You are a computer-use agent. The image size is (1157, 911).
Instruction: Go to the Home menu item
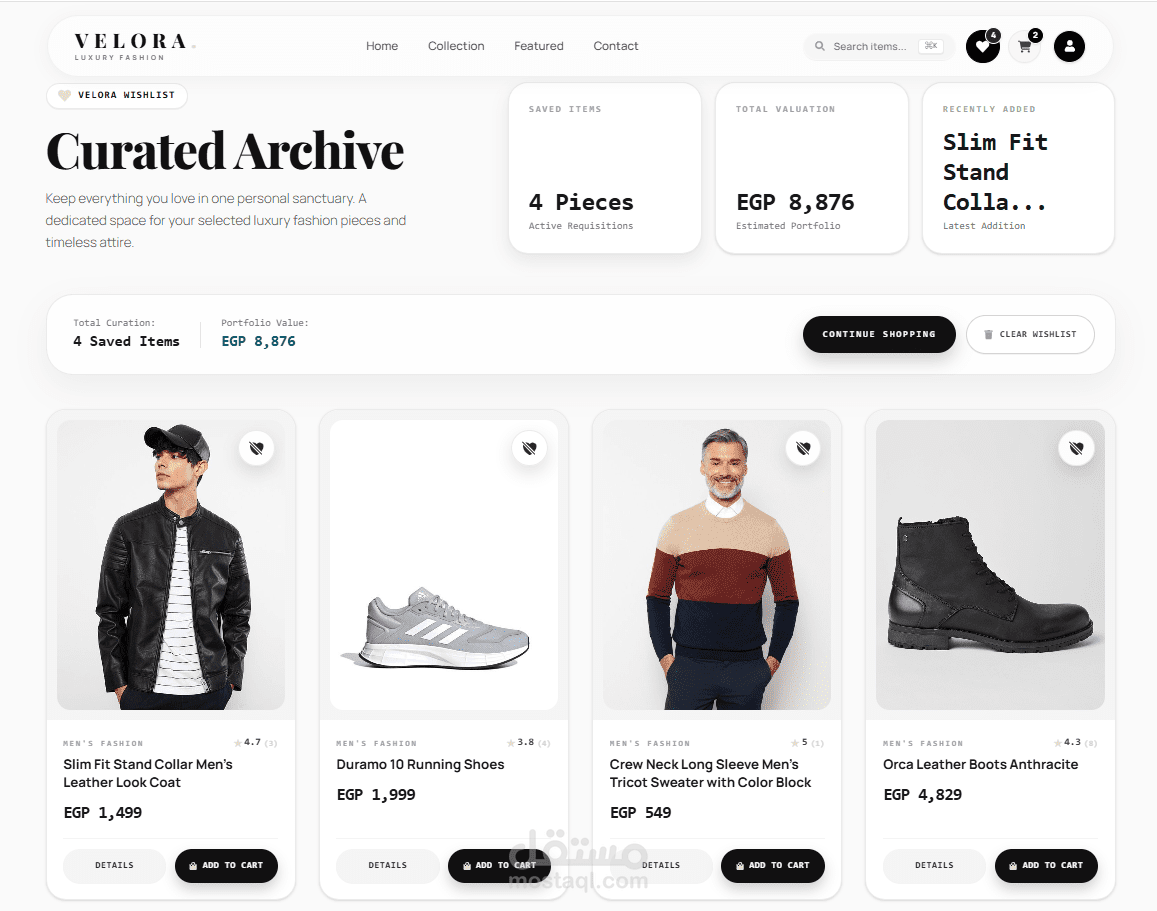[382, 46]
